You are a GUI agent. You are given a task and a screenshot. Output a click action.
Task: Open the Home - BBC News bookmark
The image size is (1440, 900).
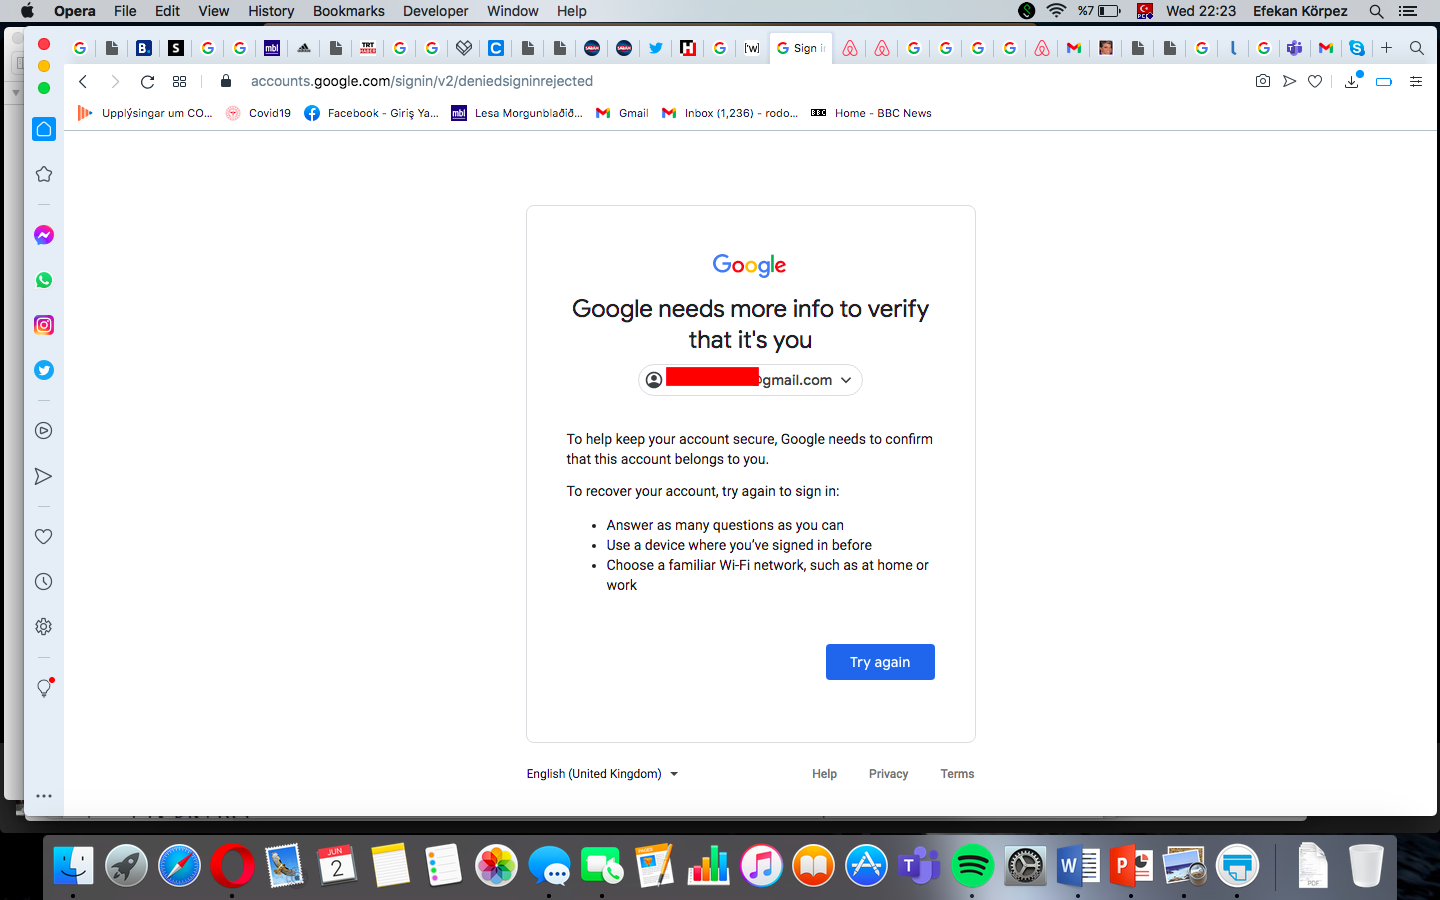click(871, 113)
